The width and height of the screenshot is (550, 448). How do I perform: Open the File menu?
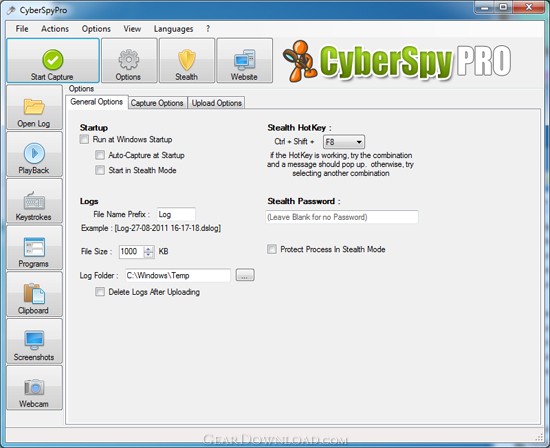coord(22,29)
